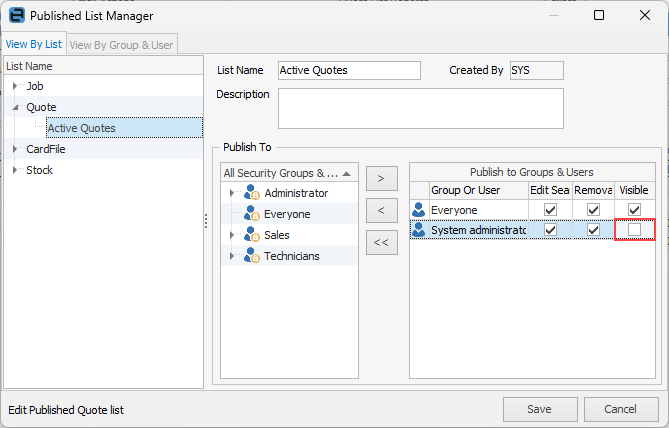The image size is (669, 428).
Task: Click the System administrator user icon
Action: pos(419,230)
